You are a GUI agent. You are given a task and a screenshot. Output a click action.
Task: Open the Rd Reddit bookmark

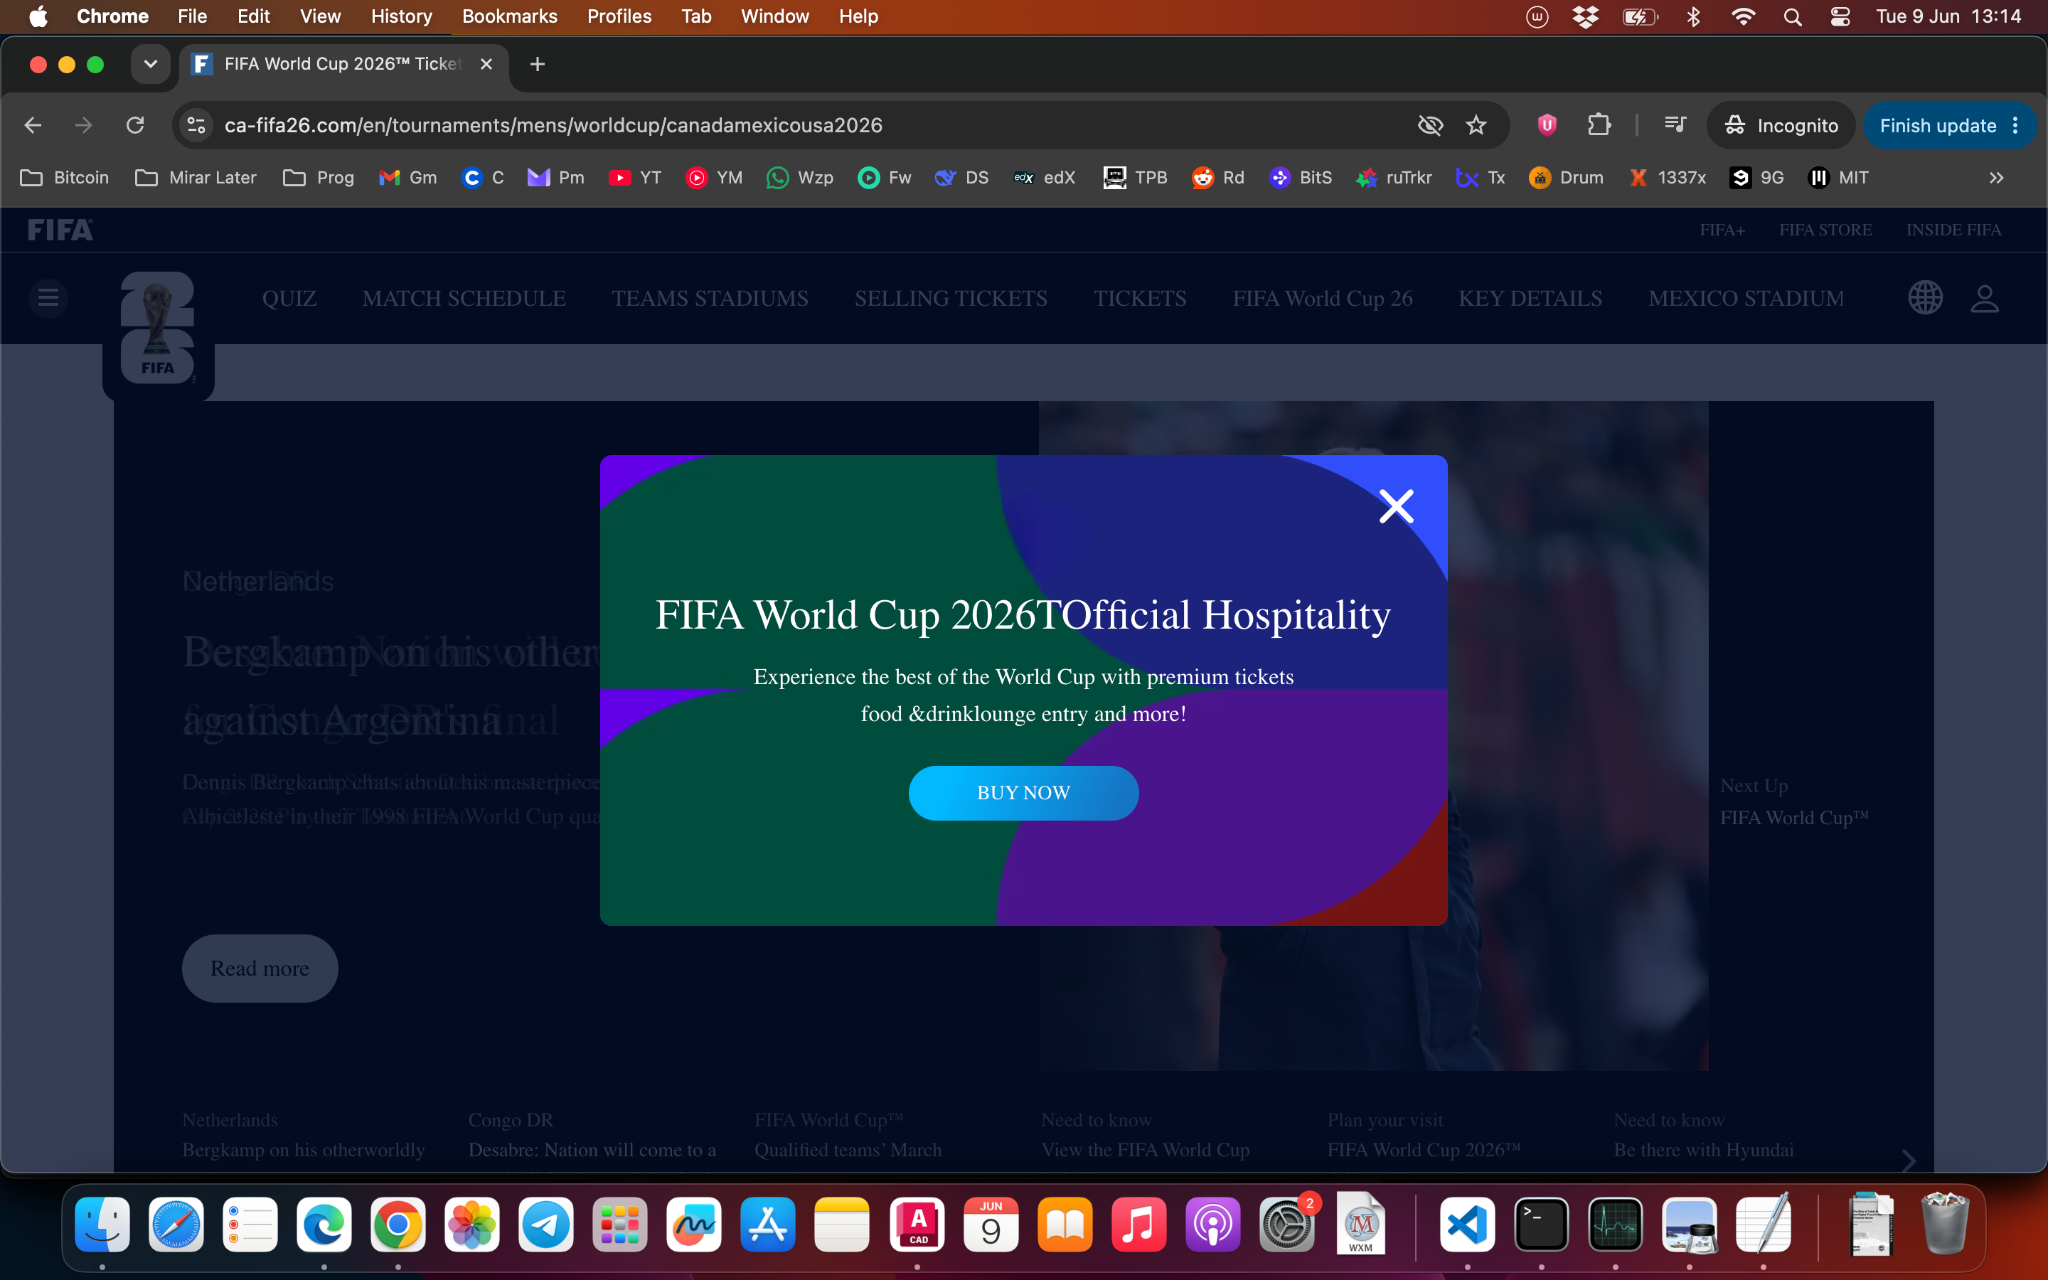(x=1219, y=178)
